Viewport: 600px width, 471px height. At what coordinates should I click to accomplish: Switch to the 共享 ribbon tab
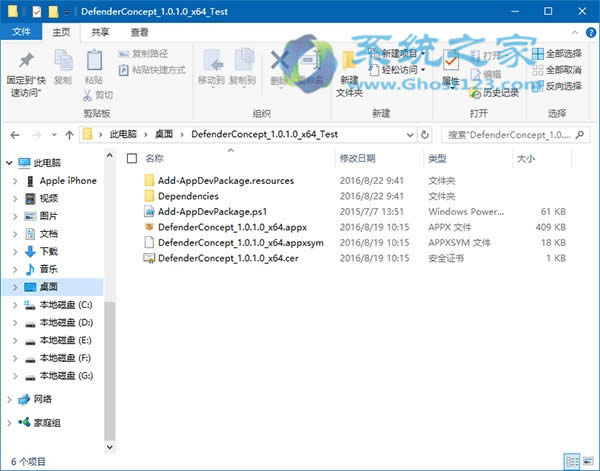[x=101, y=32]
